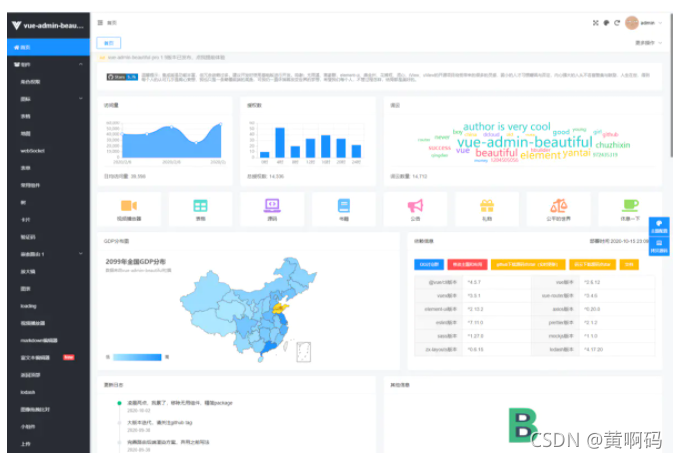Click the admin user avatar

(632, 23)
